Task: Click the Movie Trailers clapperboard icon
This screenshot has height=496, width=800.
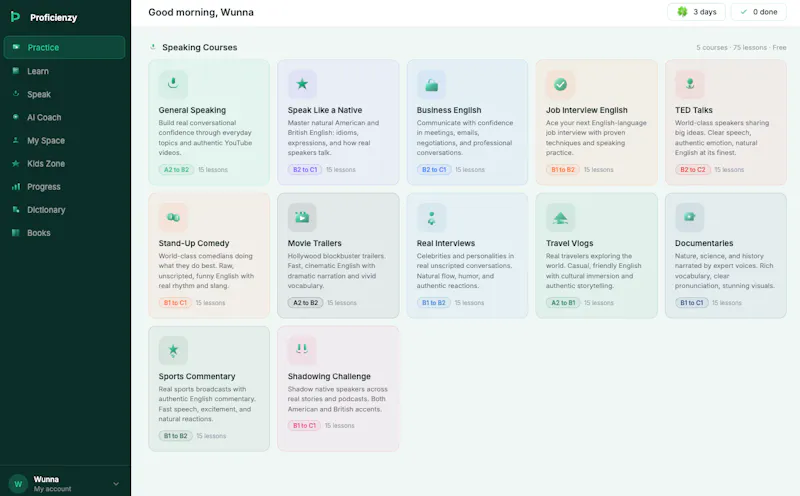Action: (x=302, y=217)
